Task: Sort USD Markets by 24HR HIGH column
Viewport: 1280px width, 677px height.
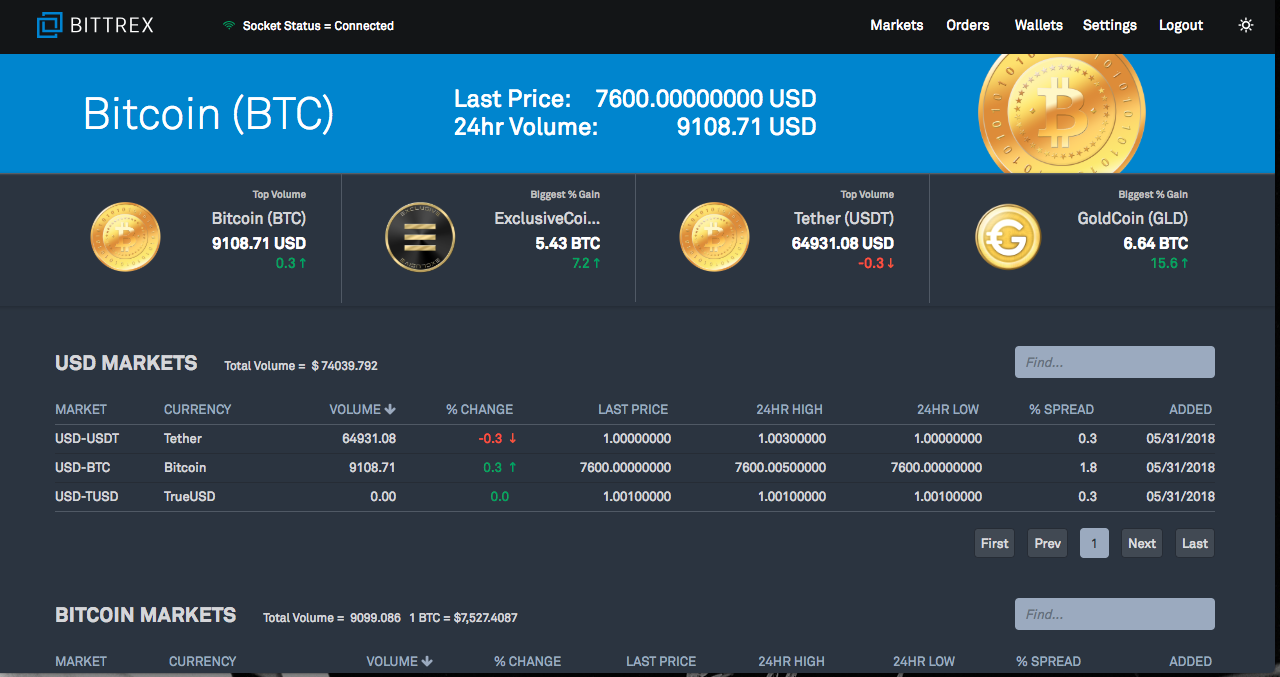Action: coord(791,409)
